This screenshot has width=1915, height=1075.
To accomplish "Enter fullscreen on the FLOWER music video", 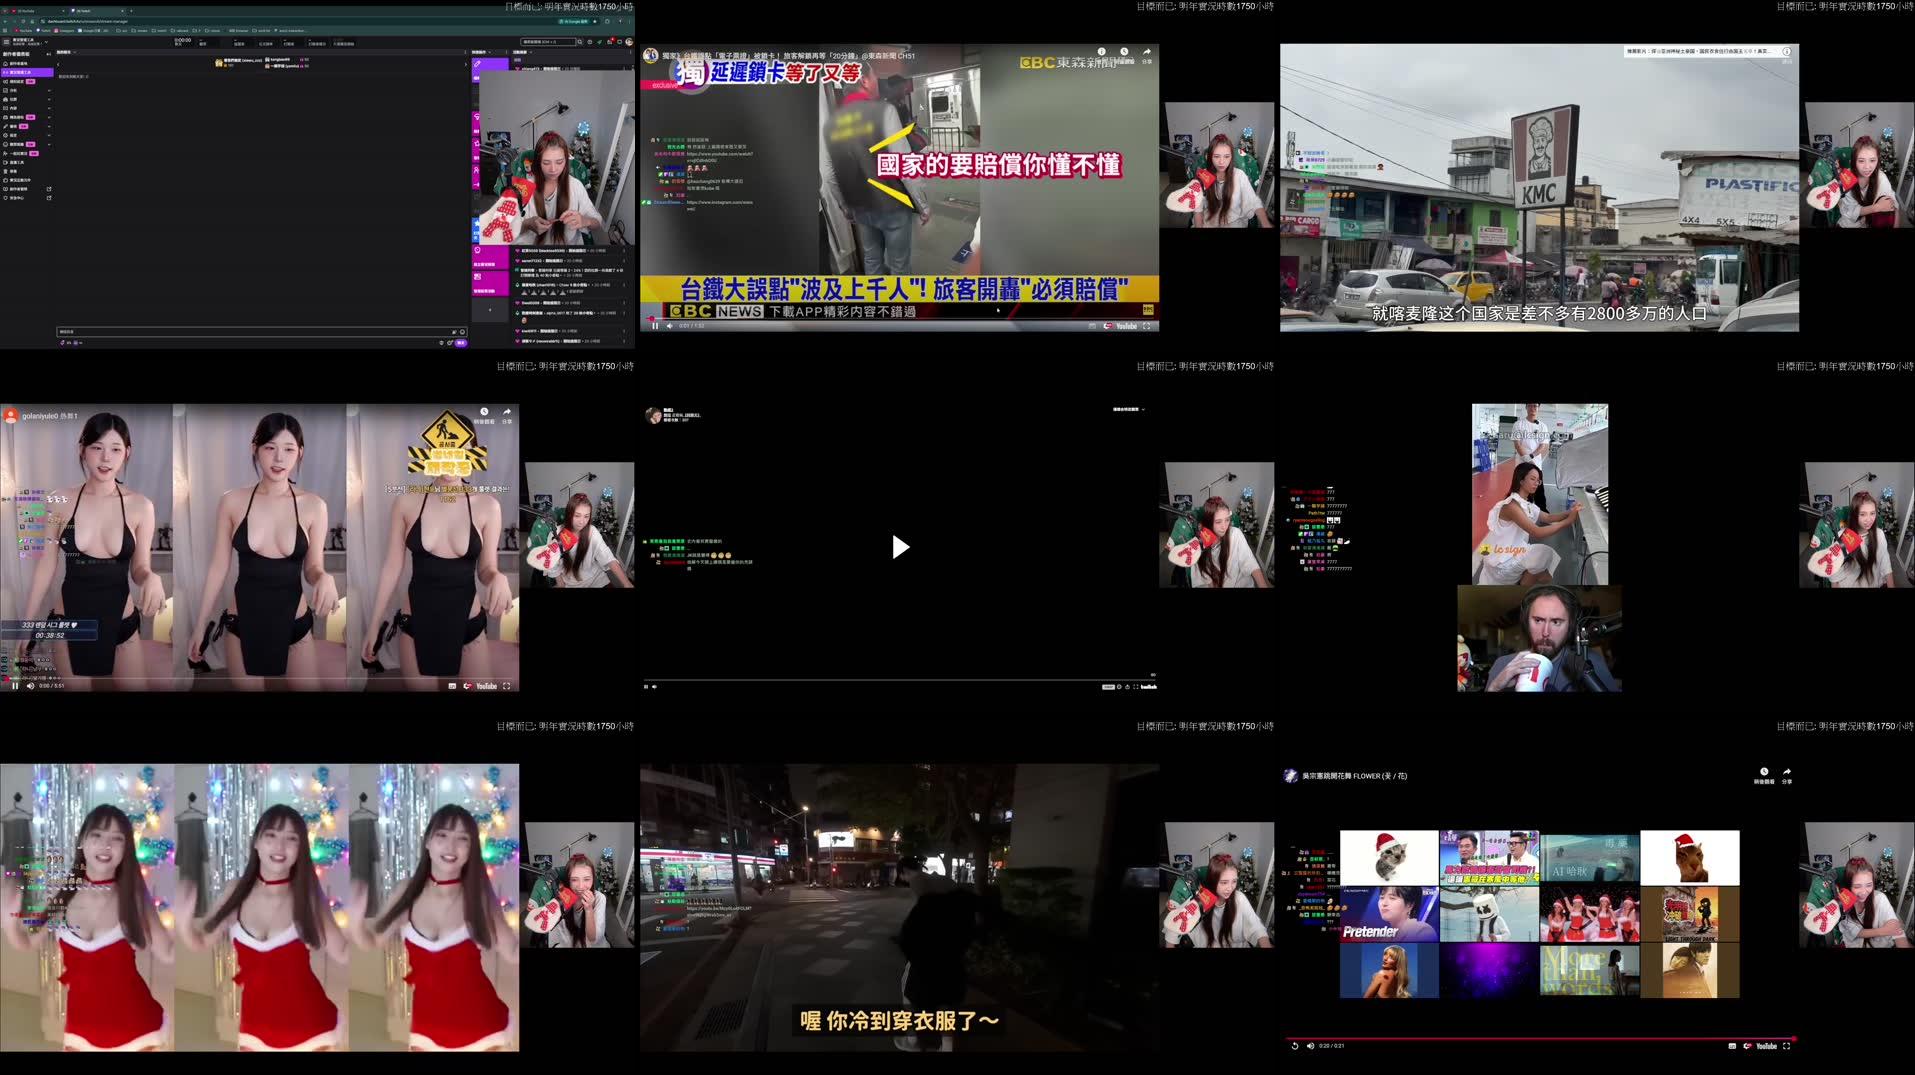I will [x=1787, y=1046].
